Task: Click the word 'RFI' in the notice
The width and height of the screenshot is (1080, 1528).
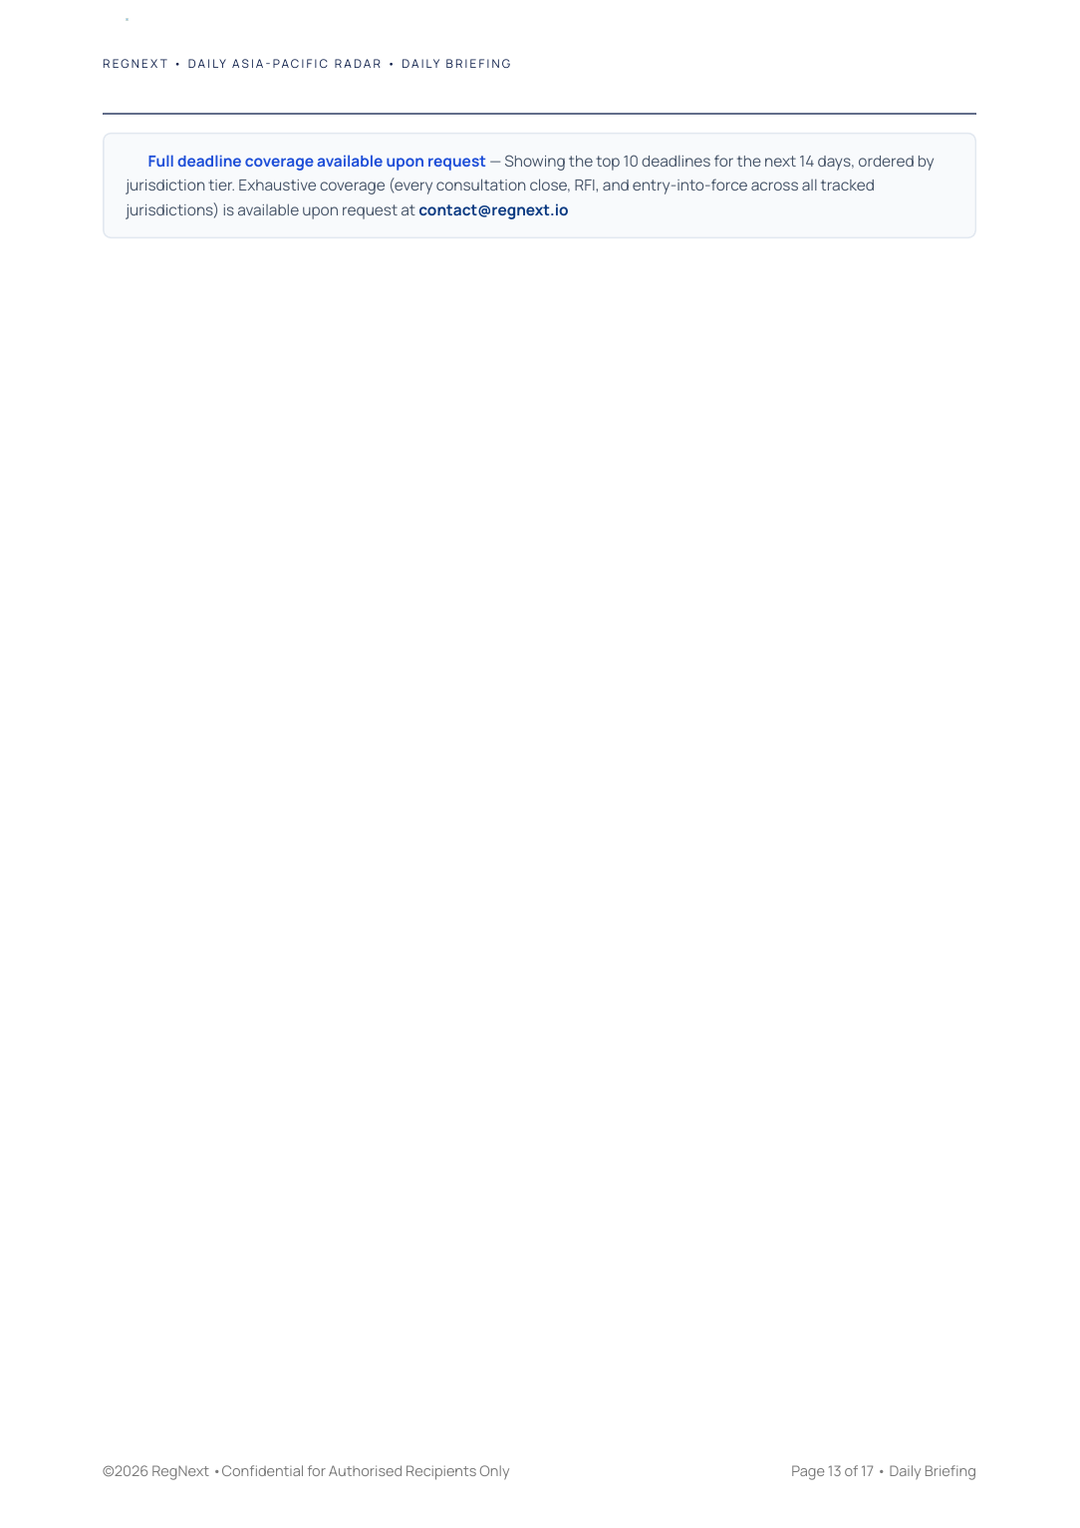Action: [584, 186]
